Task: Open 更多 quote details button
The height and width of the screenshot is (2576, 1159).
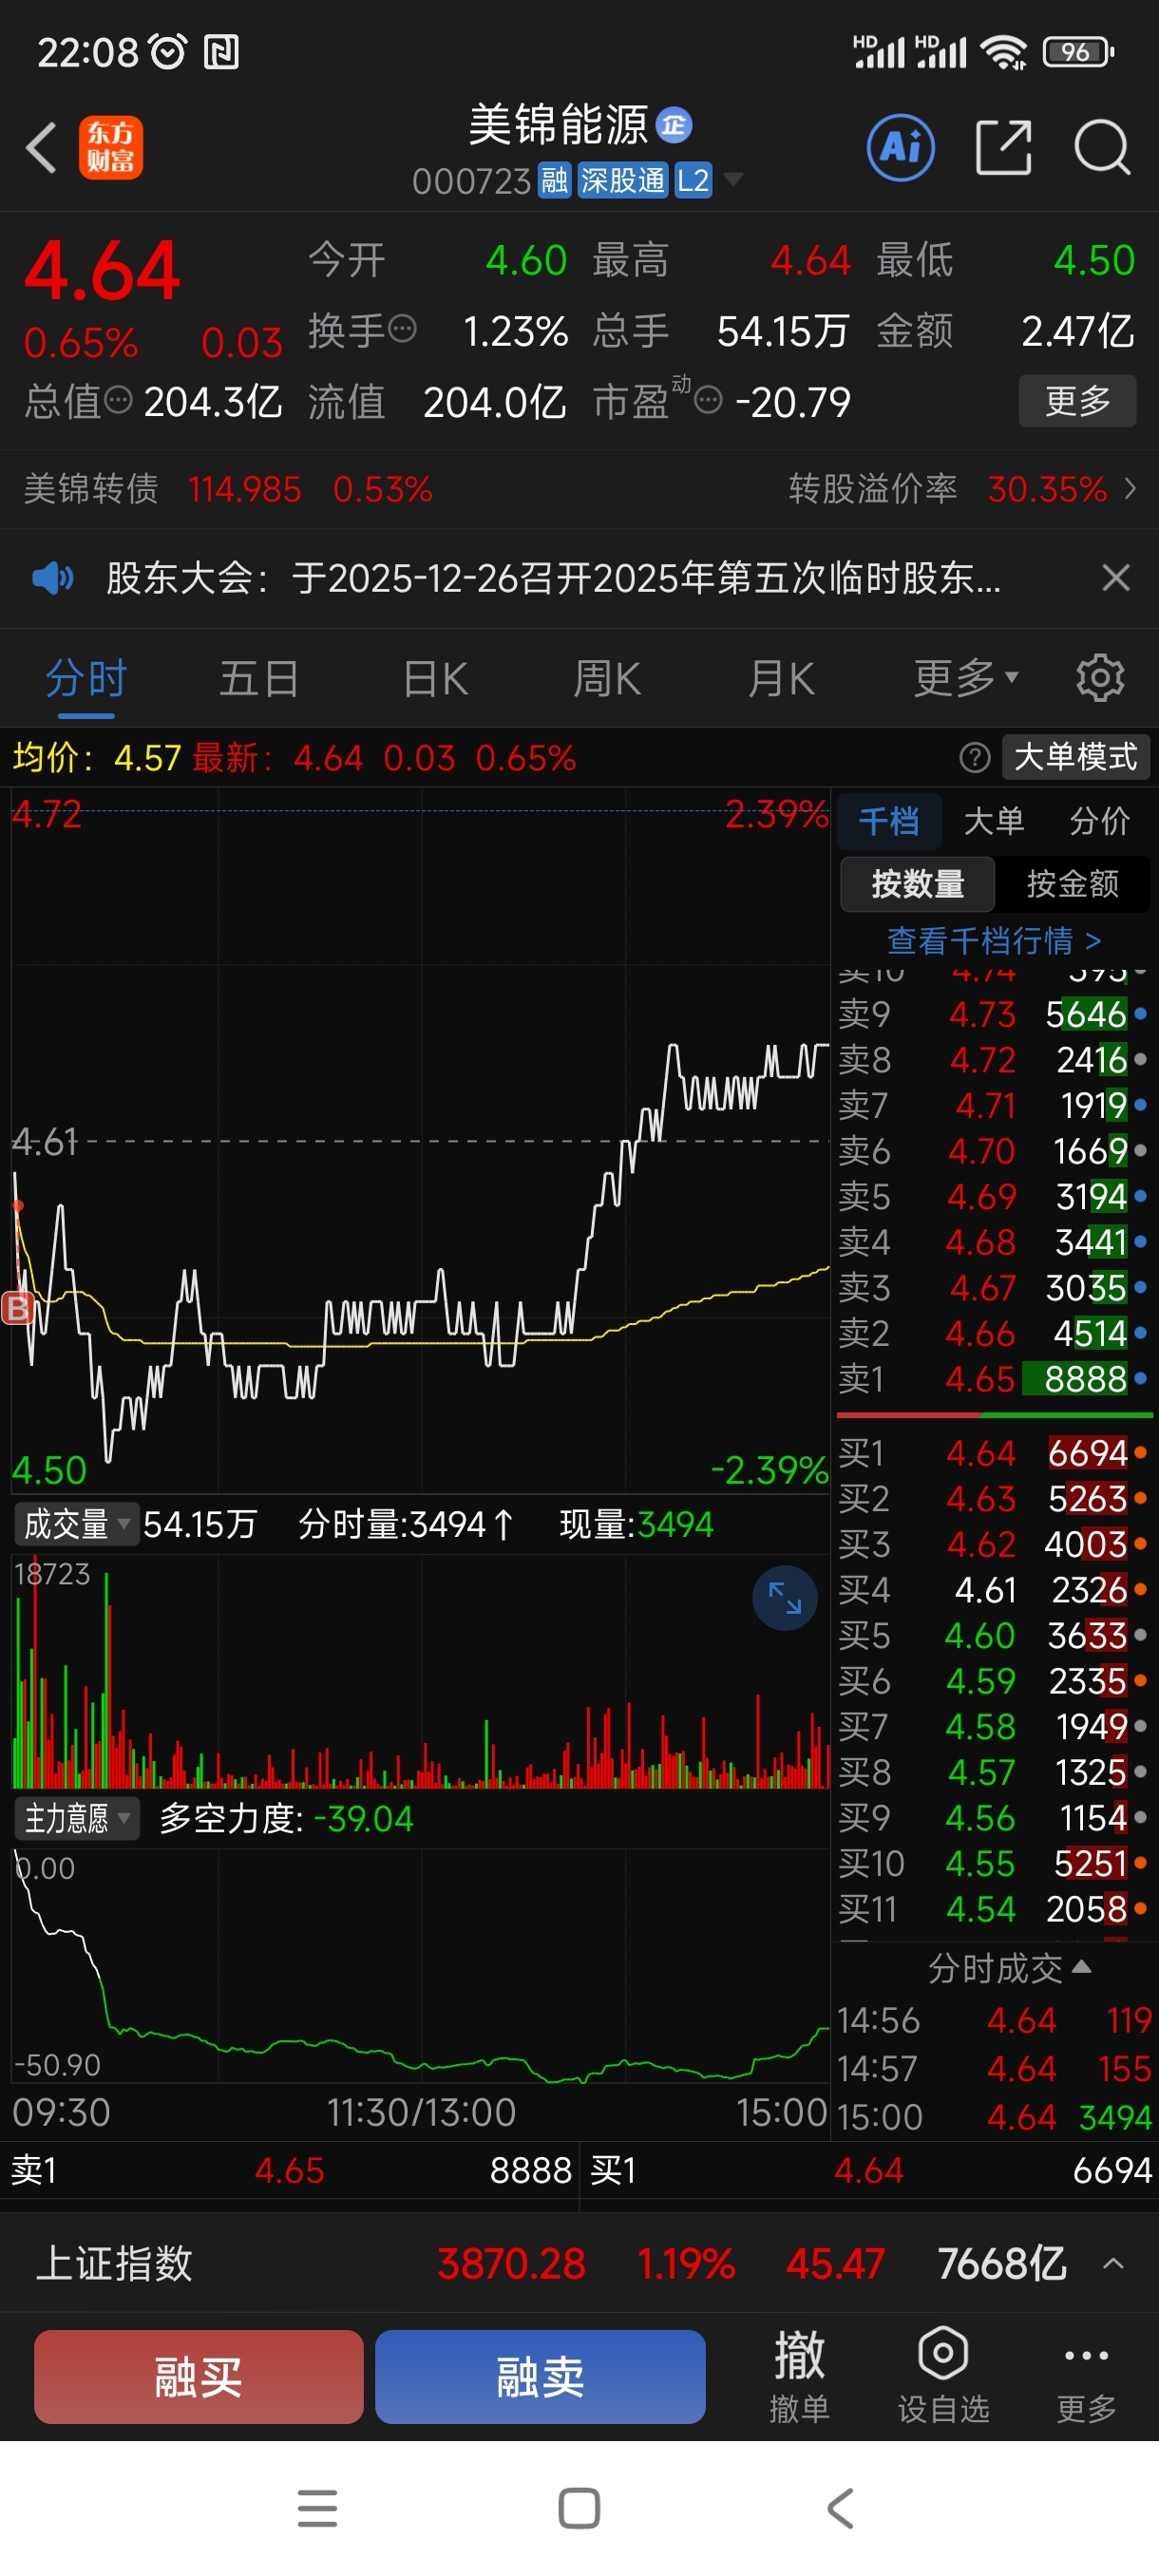Action: coord(1077,401)
